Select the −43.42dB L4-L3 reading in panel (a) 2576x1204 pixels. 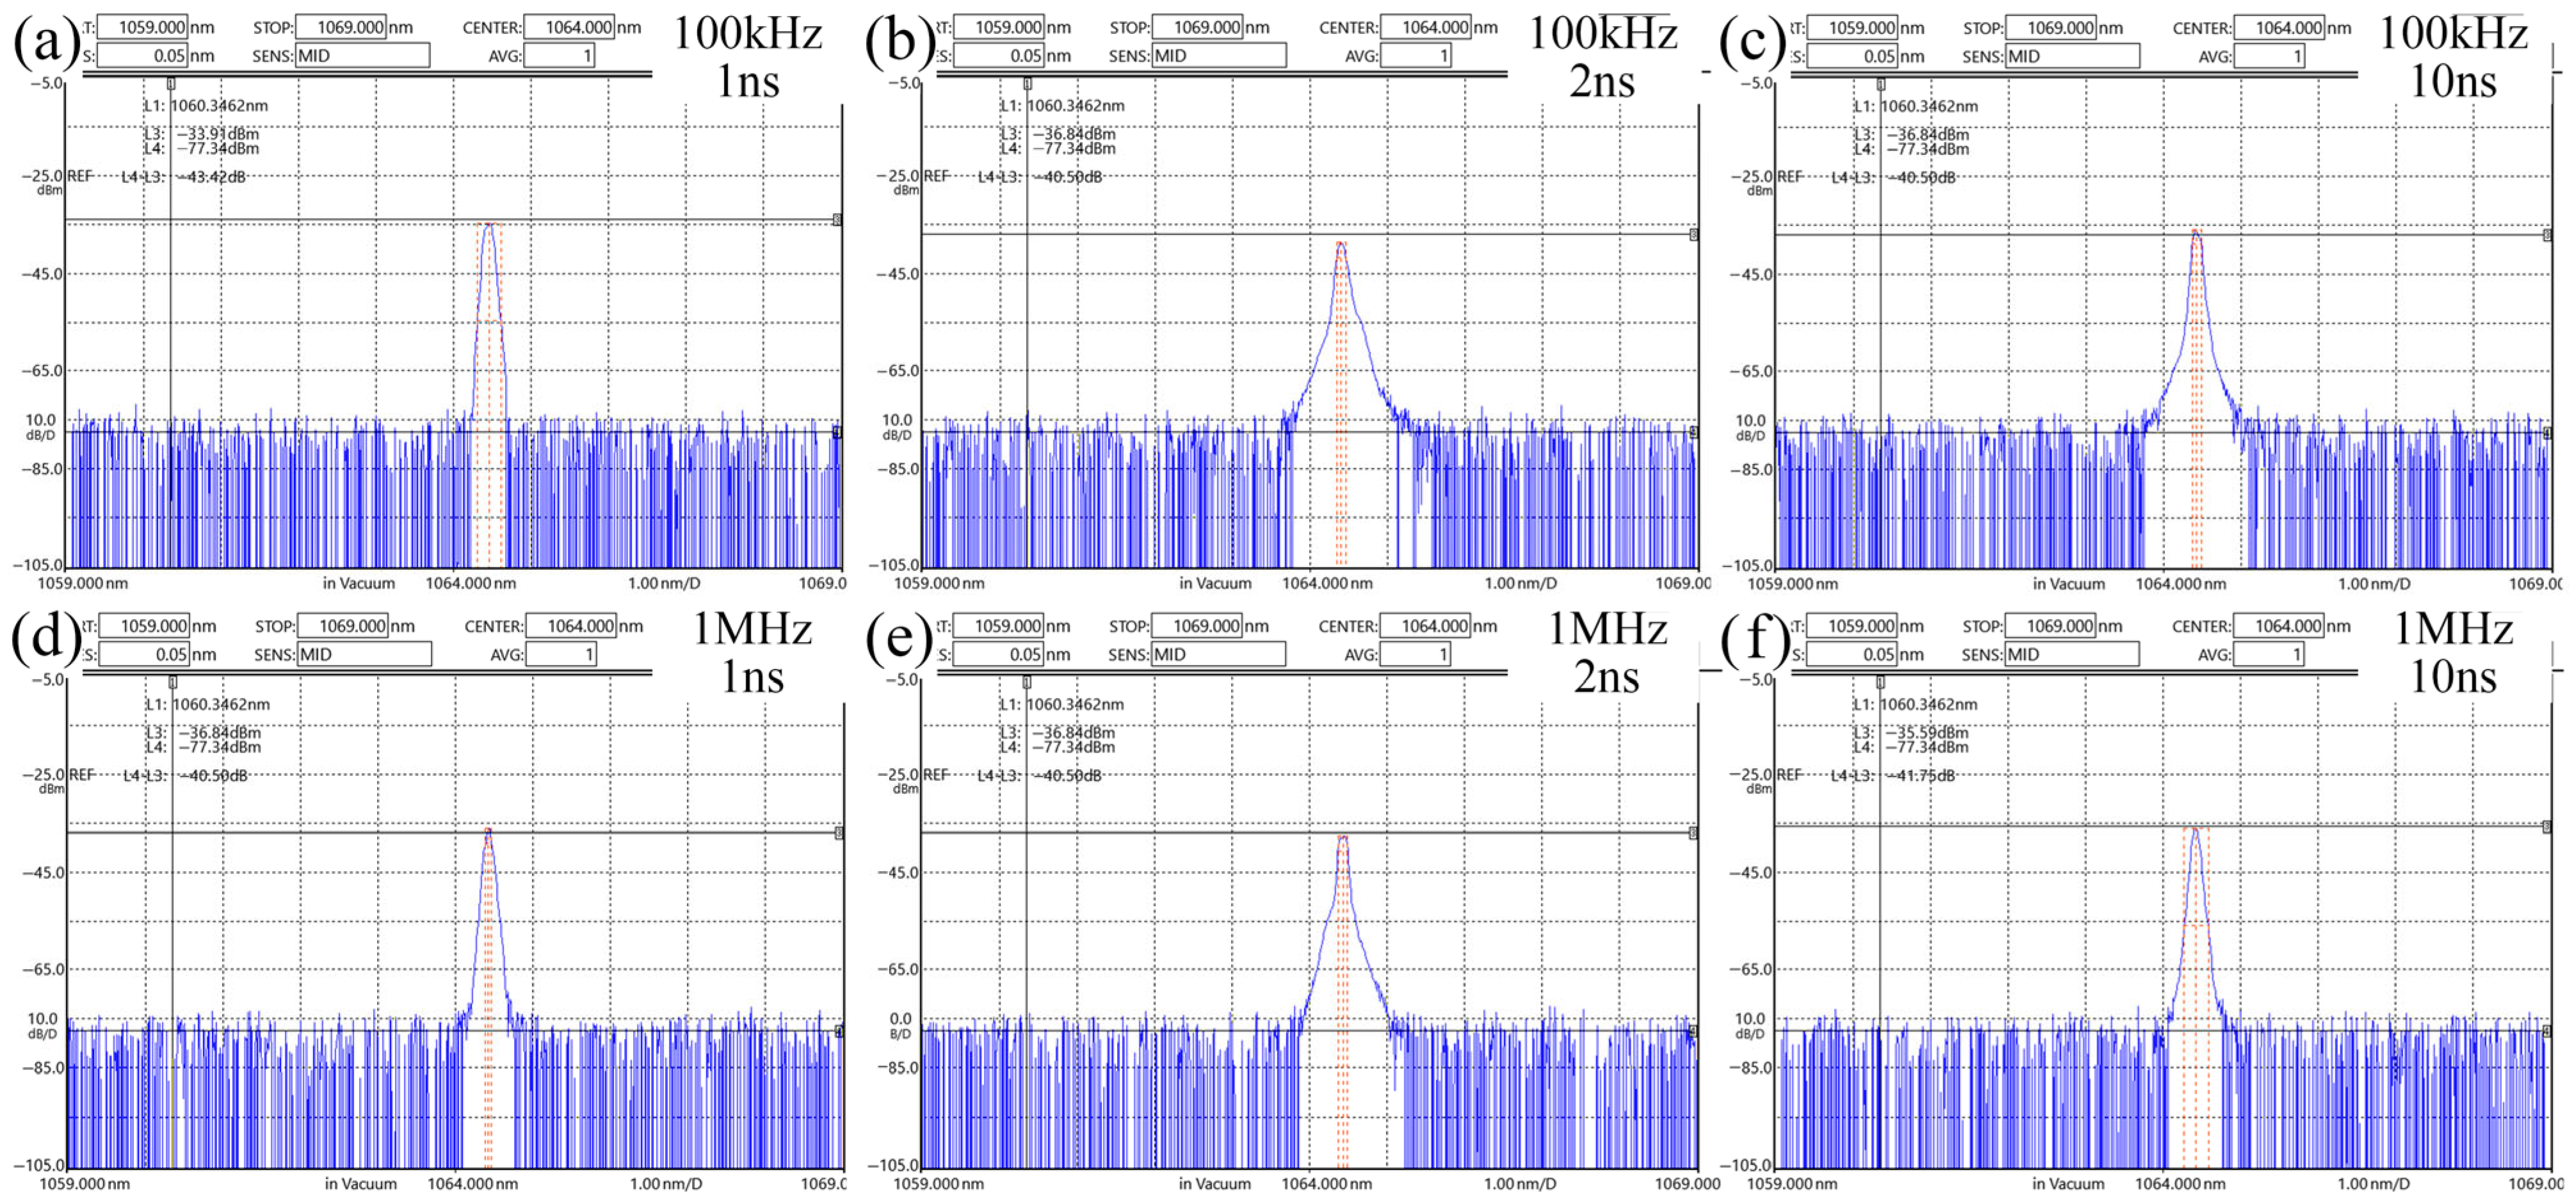point(212,177)
